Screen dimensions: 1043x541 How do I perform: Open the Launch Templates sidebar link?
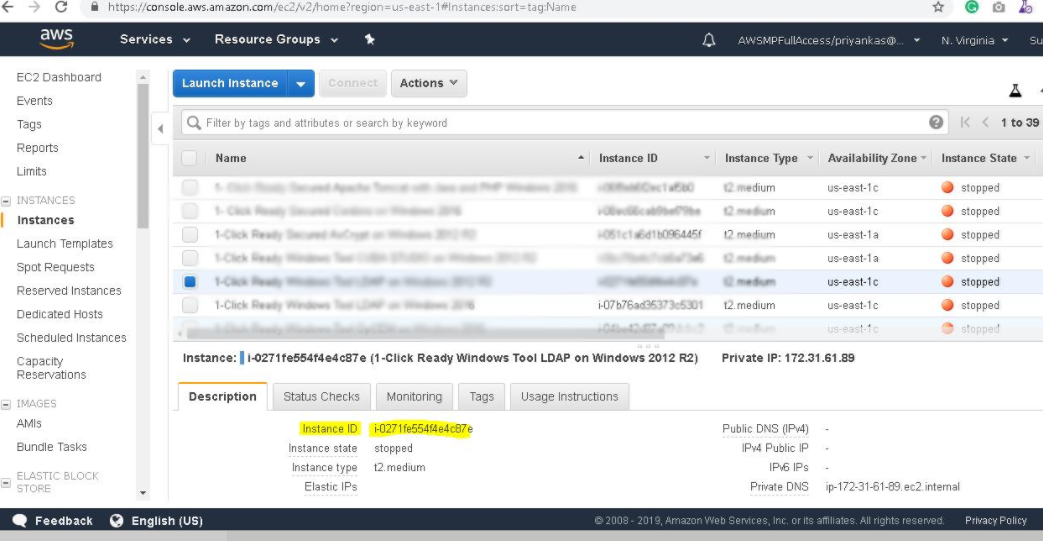65,244
